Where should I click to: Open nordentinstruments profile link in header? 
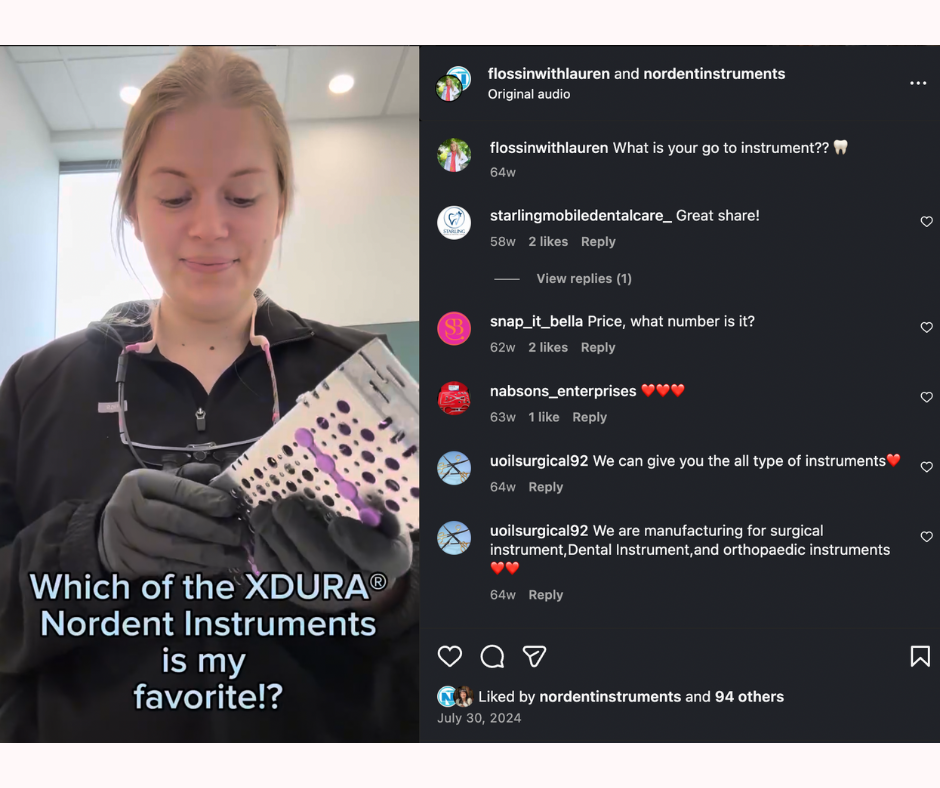(714, 74)
